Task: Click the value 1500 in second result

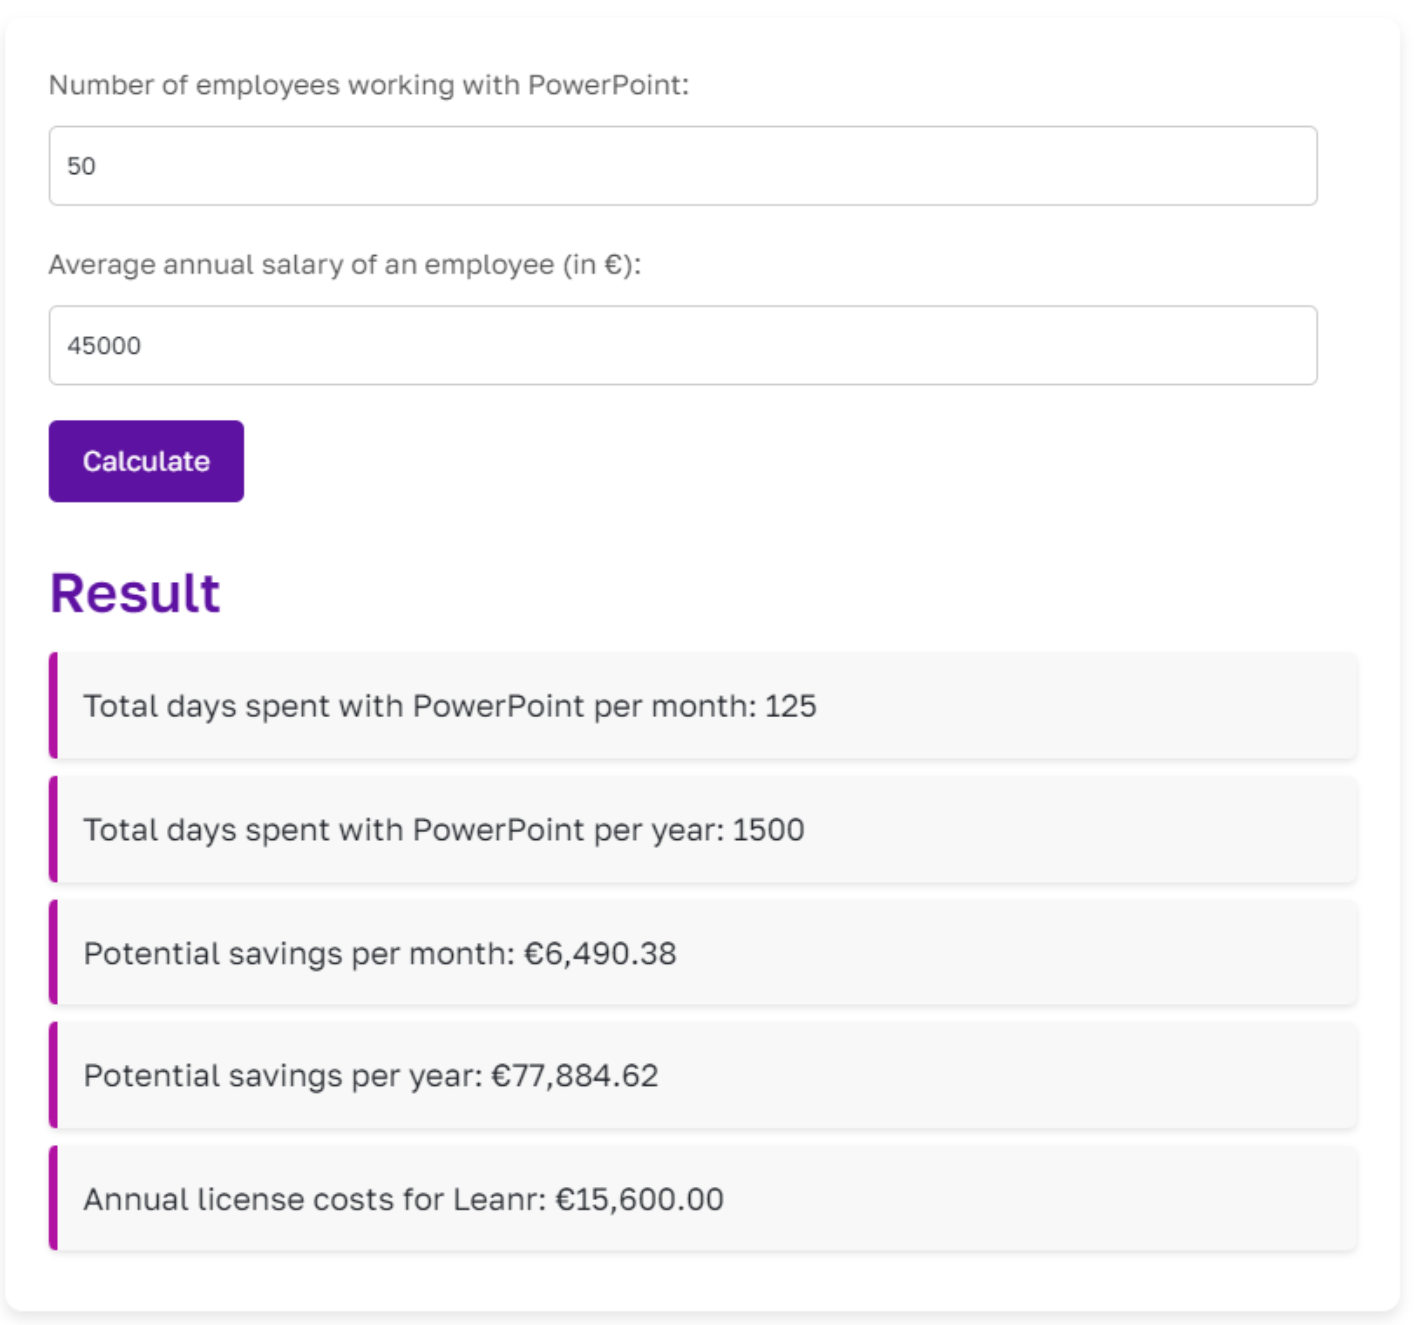Action: (x=769, y=829)
